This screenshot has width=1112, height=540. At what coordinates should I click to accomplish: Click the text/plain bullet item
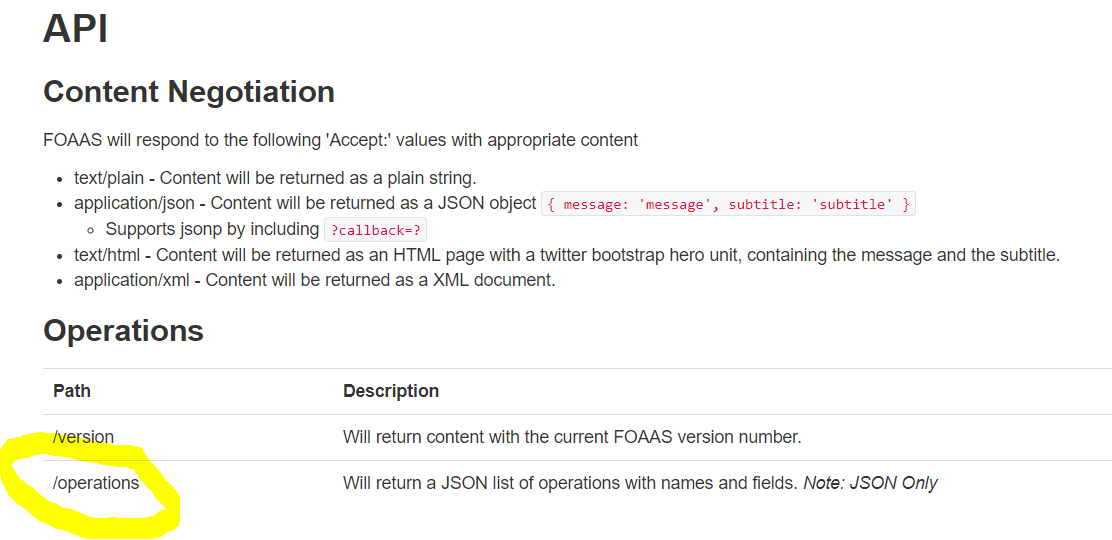tap(109, 178)
